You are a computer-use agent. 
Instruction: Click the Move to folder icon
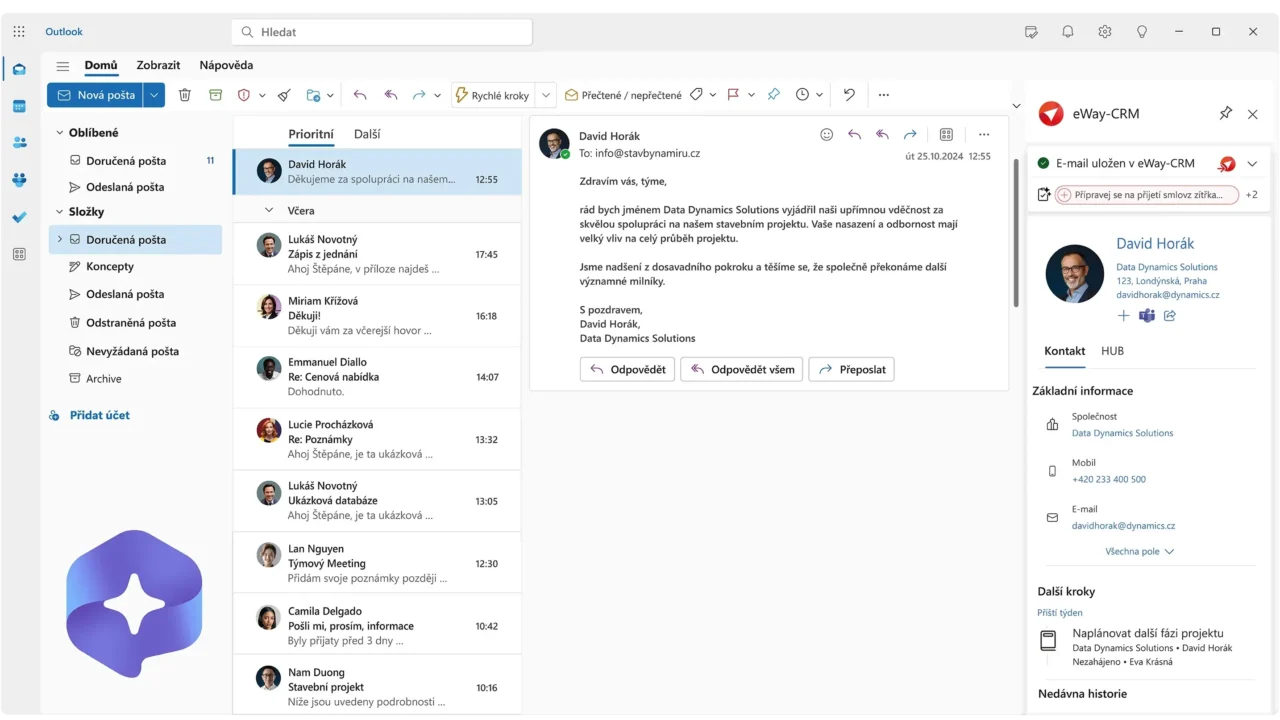pos(314,95)
